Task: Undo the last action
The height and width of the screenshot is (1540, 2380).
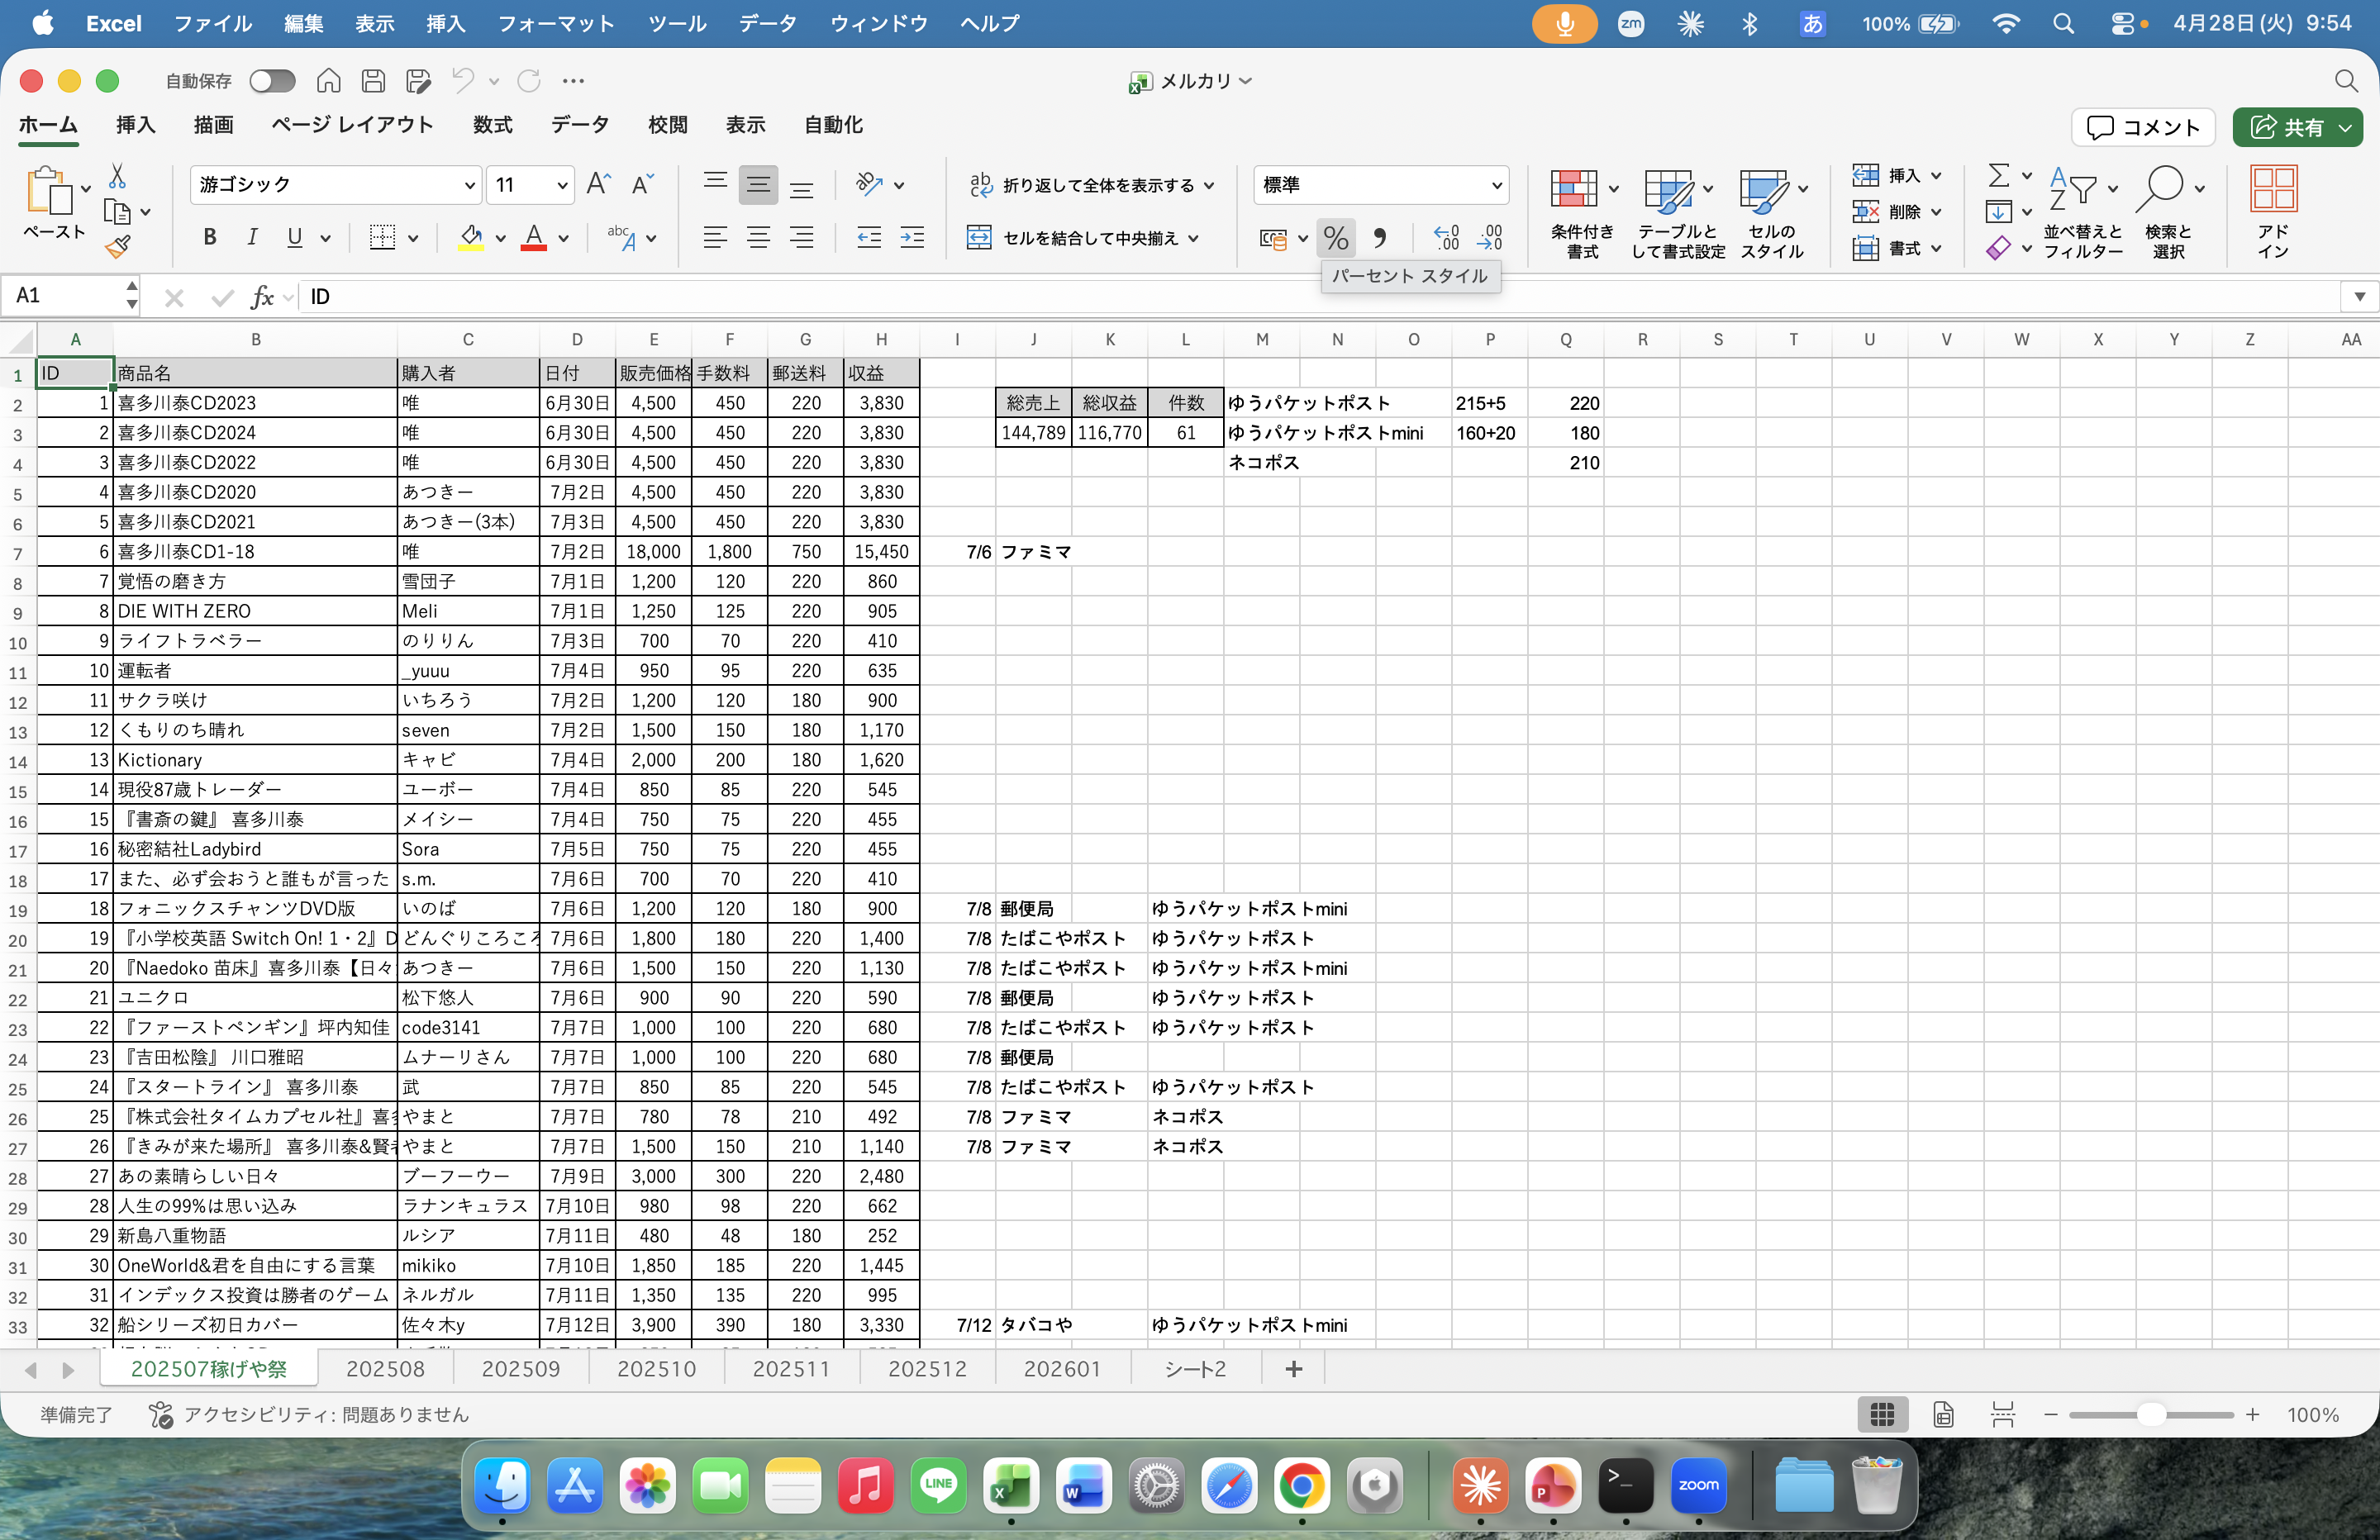Action: 462,81
